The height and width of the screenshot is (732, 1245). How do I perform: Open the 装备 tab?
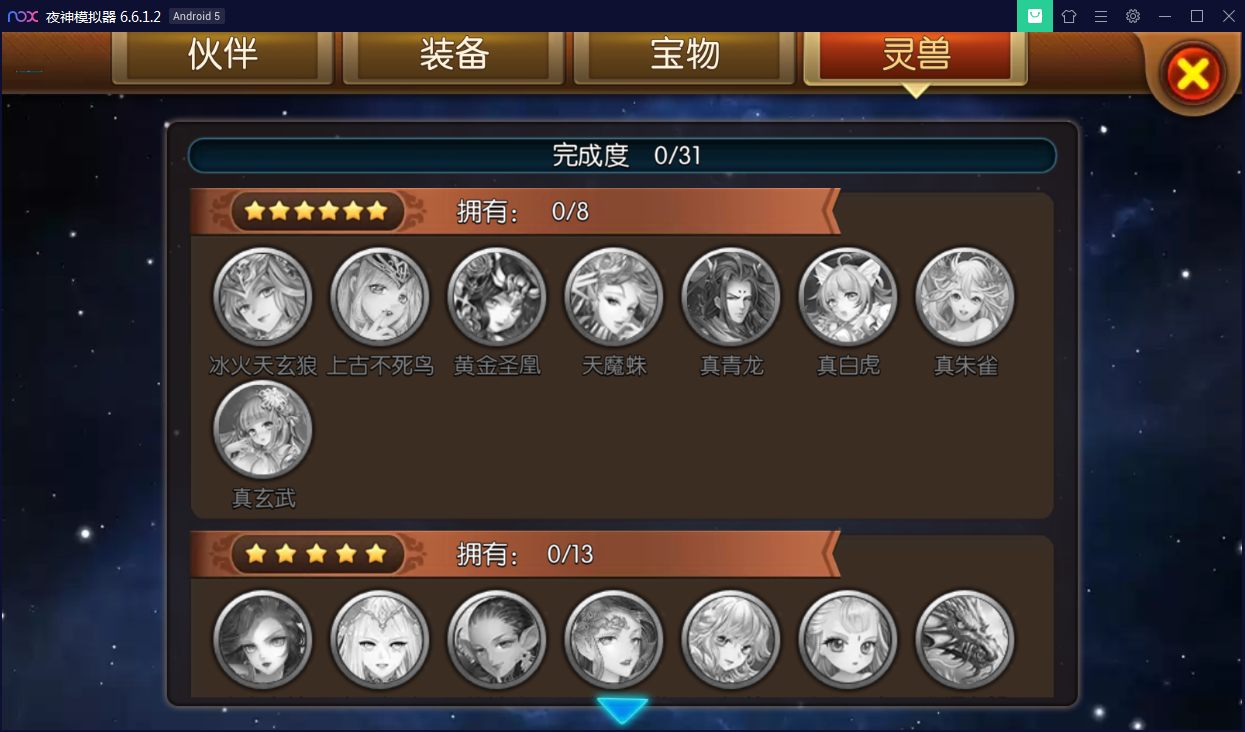click(454, 56)
